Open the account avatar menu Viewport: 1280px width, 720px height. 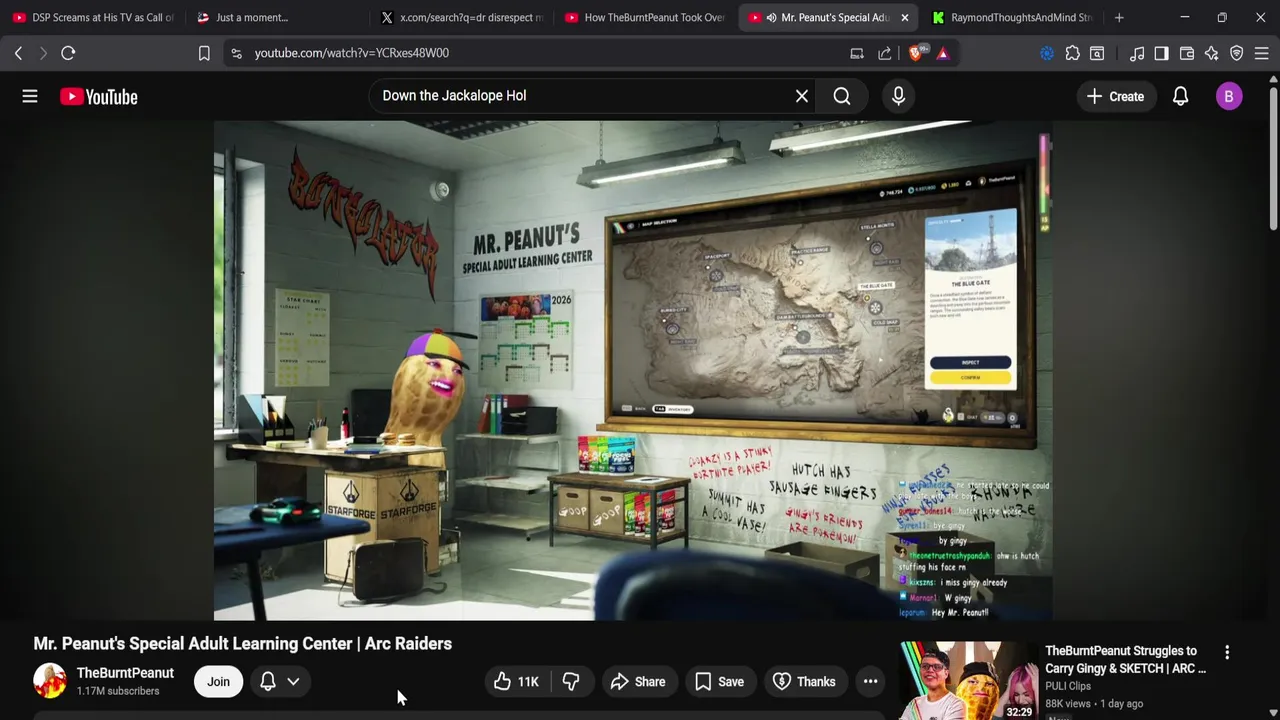click(x=1229, y=96)
